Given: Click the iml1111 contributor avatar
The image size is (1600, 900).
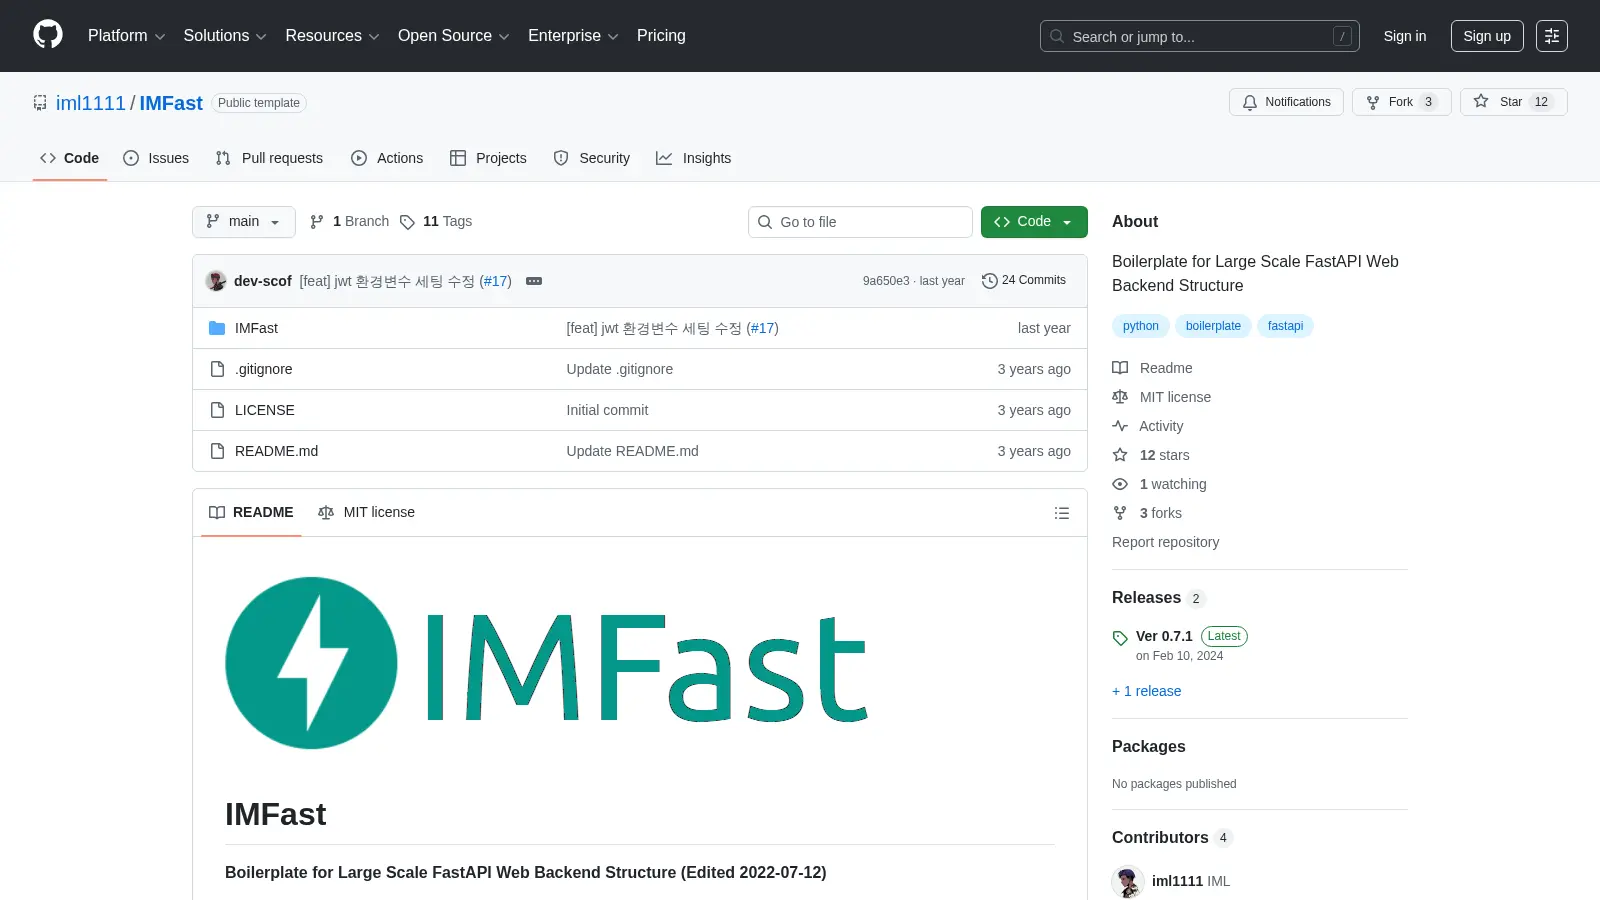Looking at the screenshot, I should pos(1128,882).
